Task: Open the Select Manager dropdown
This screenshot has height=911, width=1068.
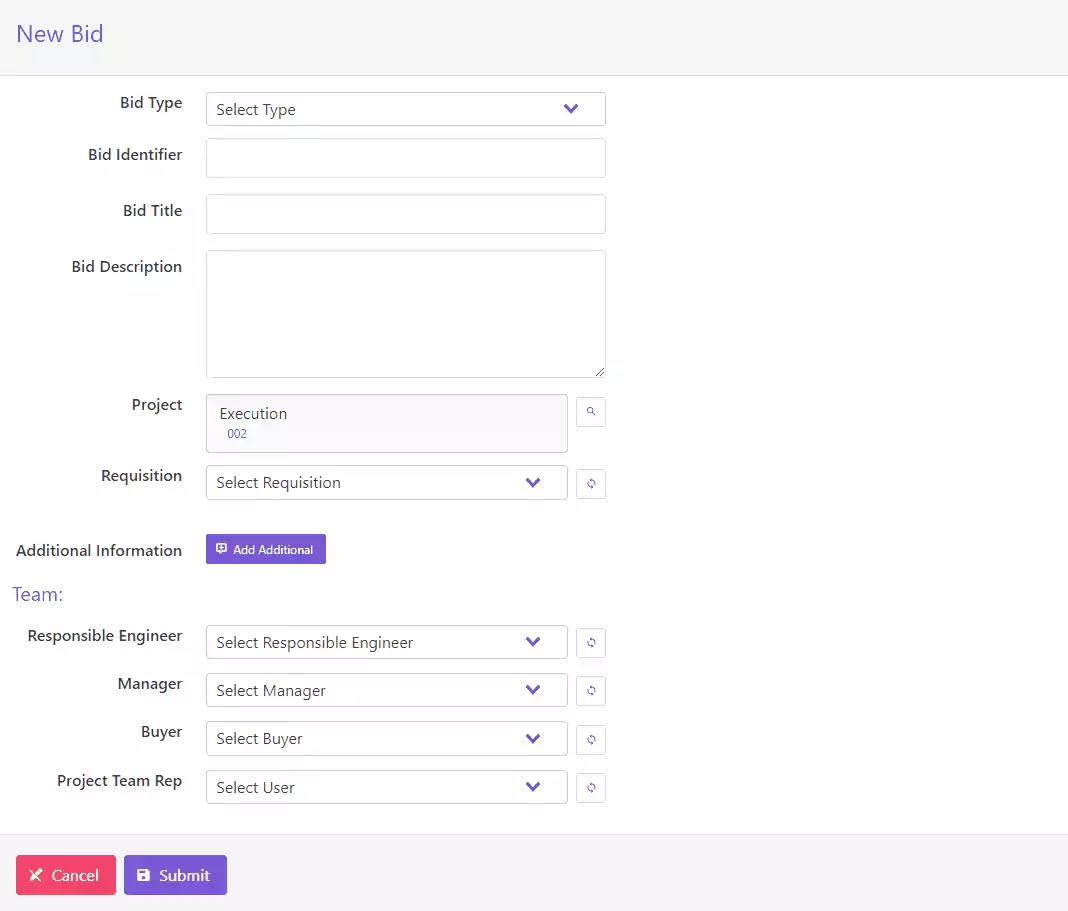Action: tap(386, 690)
